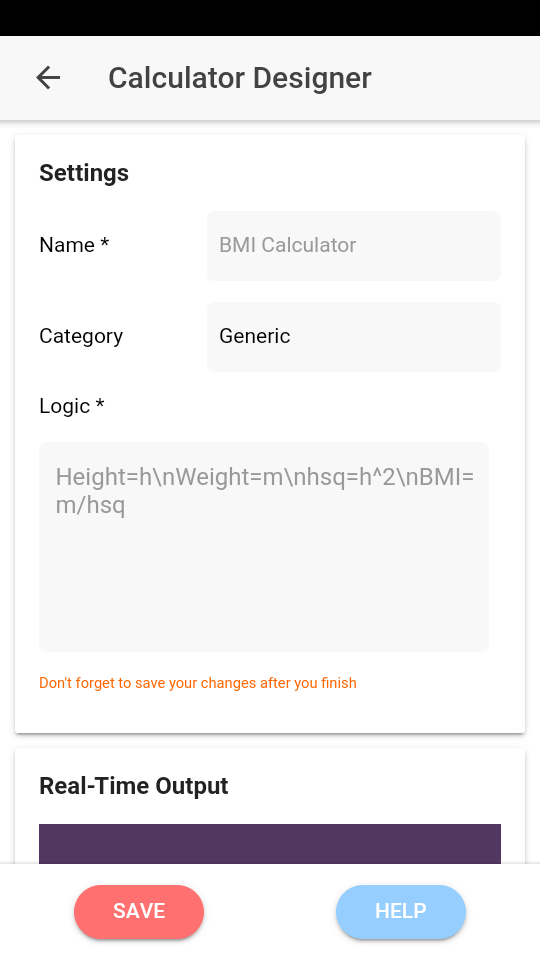The height and width of the screenshot is (960, 540).
Task: Select the Real-Time Output heading
Action: (133, 786)
